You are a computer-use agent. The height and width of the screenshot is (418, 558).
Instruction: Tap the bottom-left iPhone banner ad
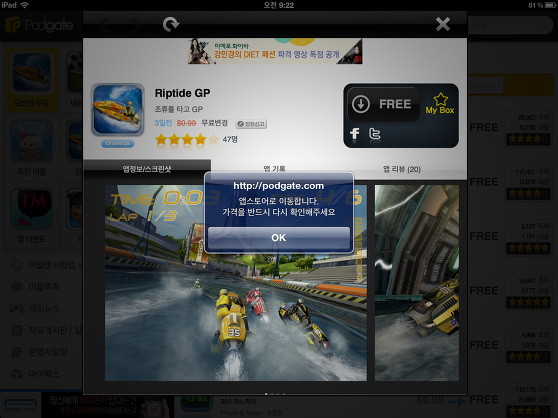(x=87, y=406)
